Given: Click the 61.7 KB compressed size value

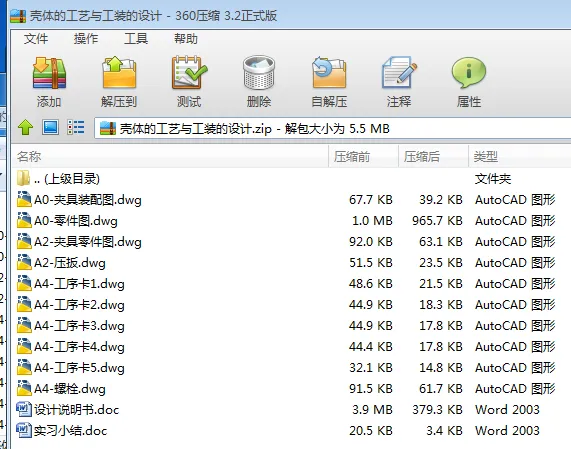Looking at the screenshot, I should pos(441,389).
